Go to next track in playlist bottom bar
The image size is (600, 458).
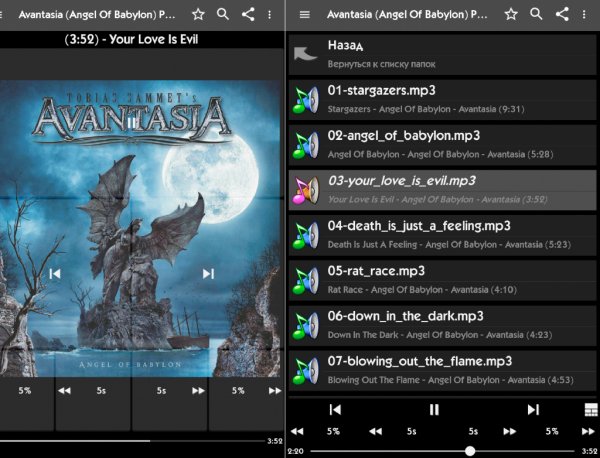click(533, 410)
